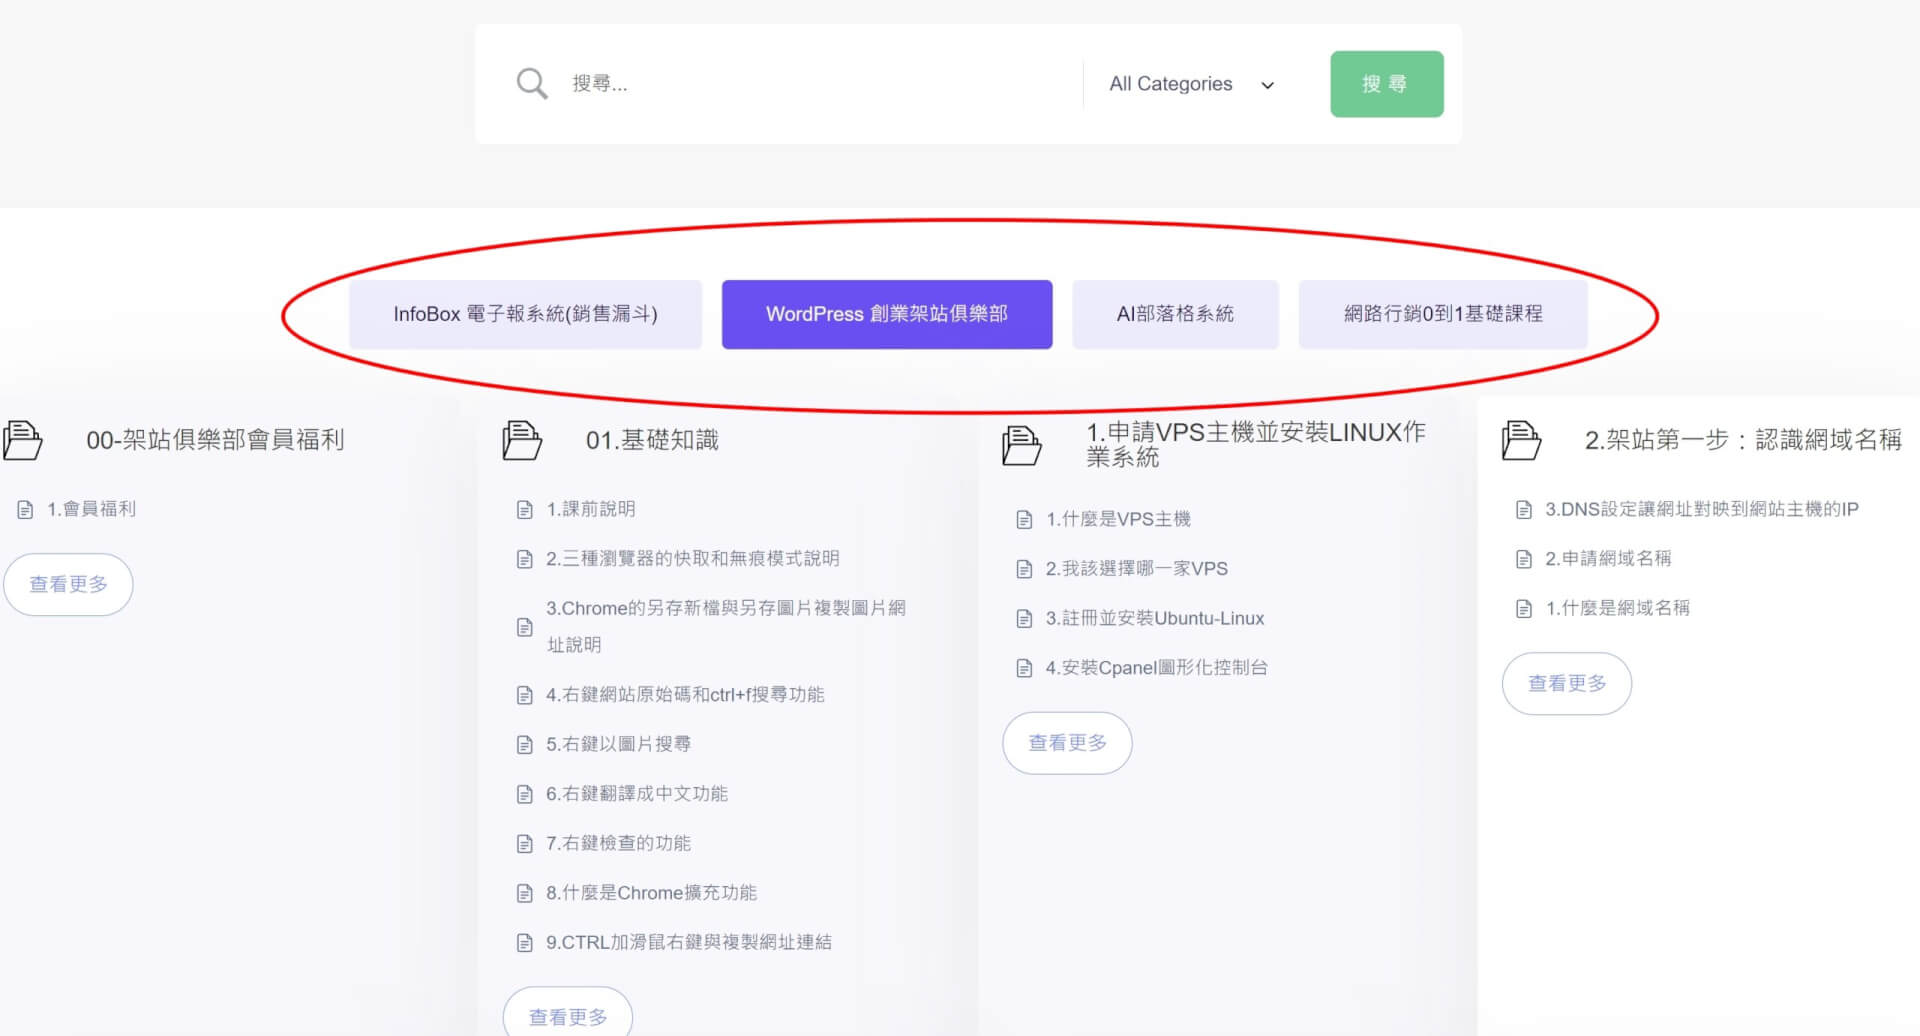Open the 8.什麼是Chrome擴充功能 article
The width and height of the screenshot is (1920, 1036).
[x=651, y=892]
